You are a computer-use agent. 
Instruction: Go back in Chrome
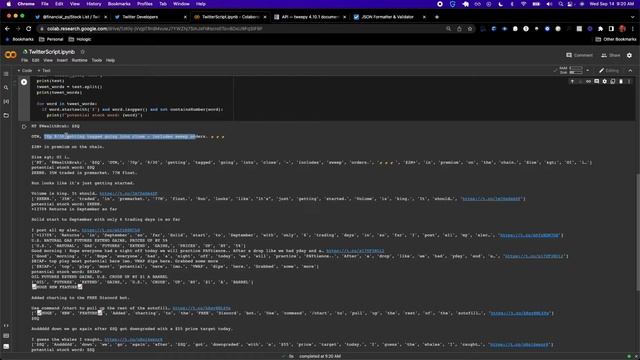pos(7,29)
